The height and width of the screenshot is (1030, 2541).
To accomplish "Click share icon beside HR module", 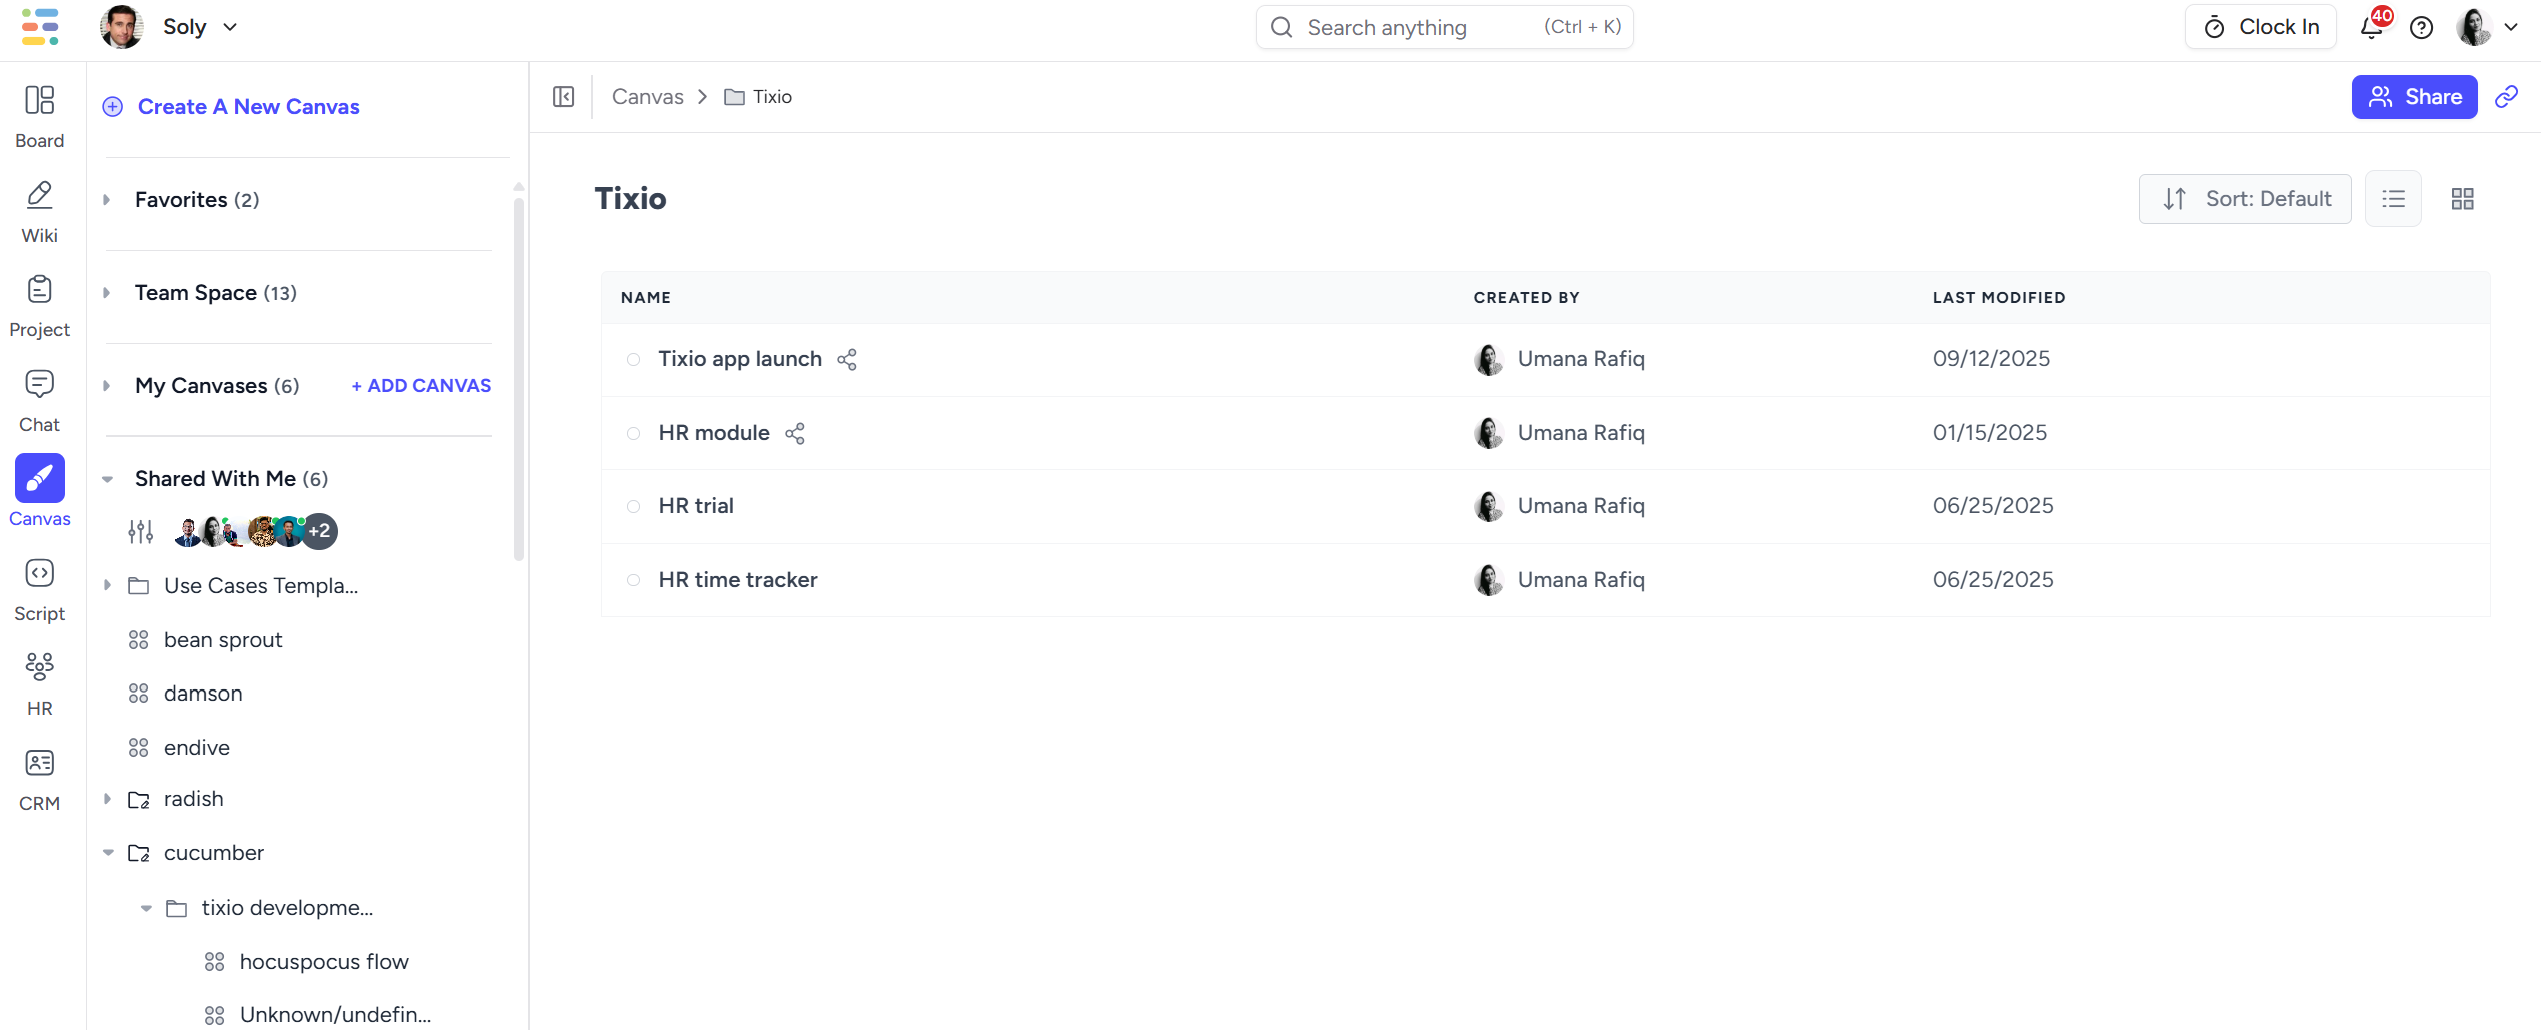I will tap(795, 433).
